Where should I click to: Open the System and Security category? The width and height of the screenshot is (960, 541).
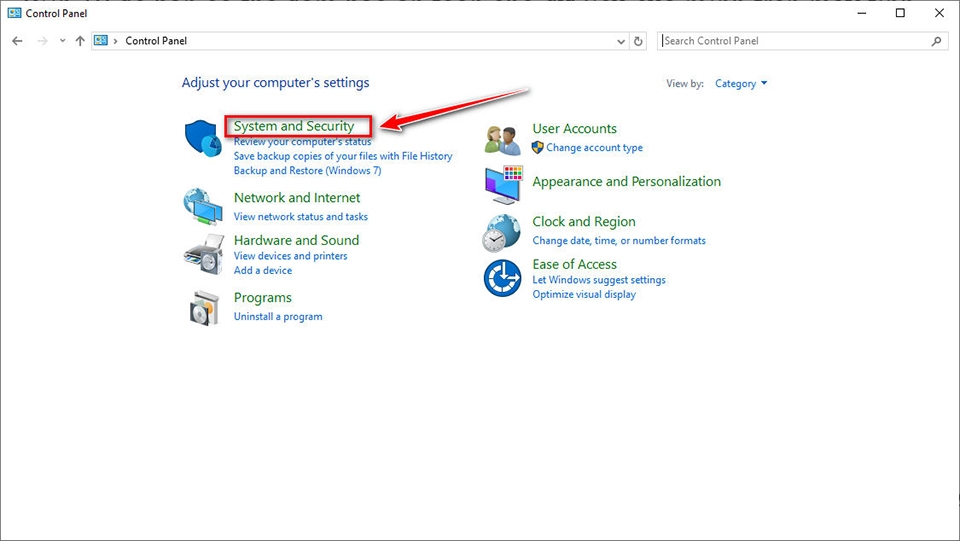point(294,126)
